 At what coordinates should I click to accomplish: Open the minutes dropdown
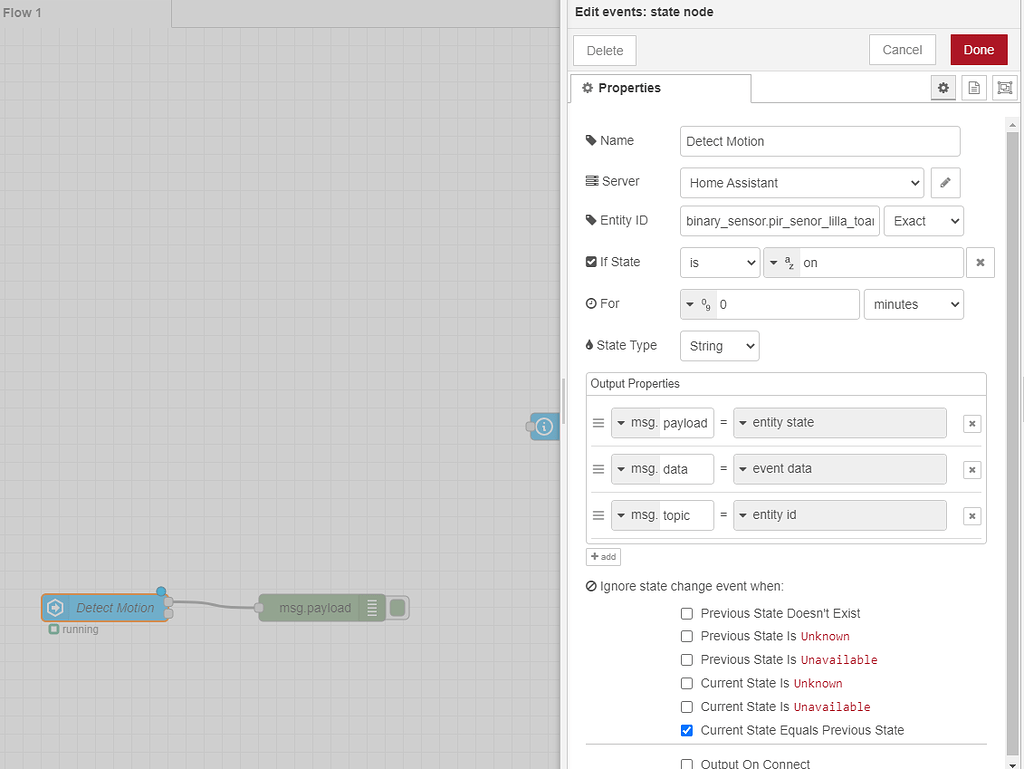point(913,303)
